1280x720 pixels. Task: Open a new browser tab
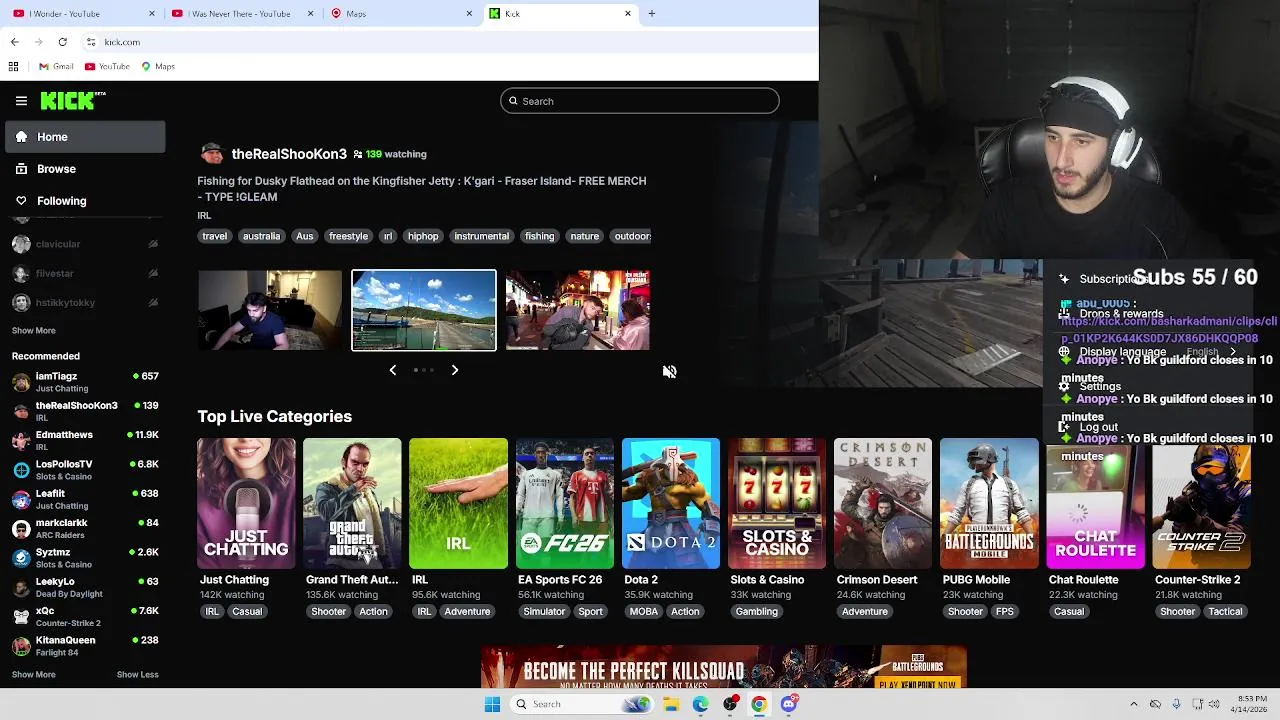click(x=651, y=14)
